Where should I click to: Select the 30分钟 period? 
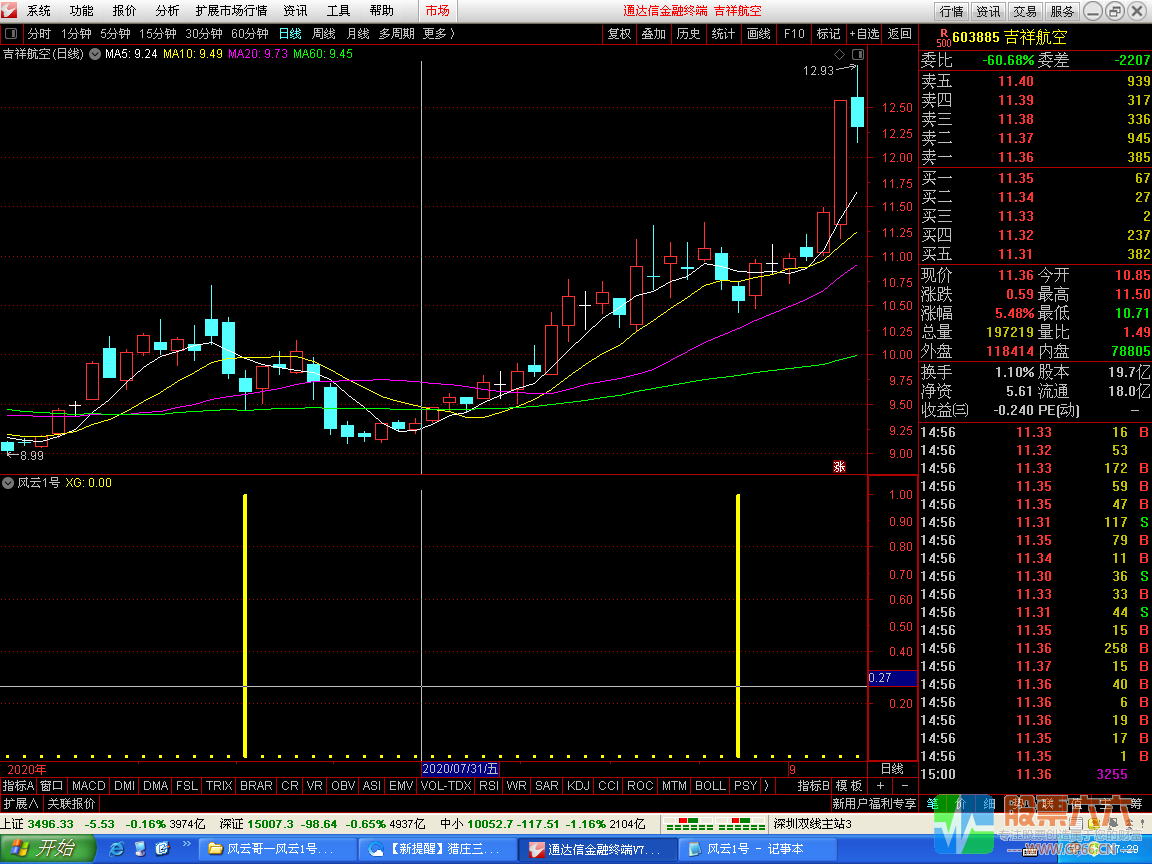point(204,34)
